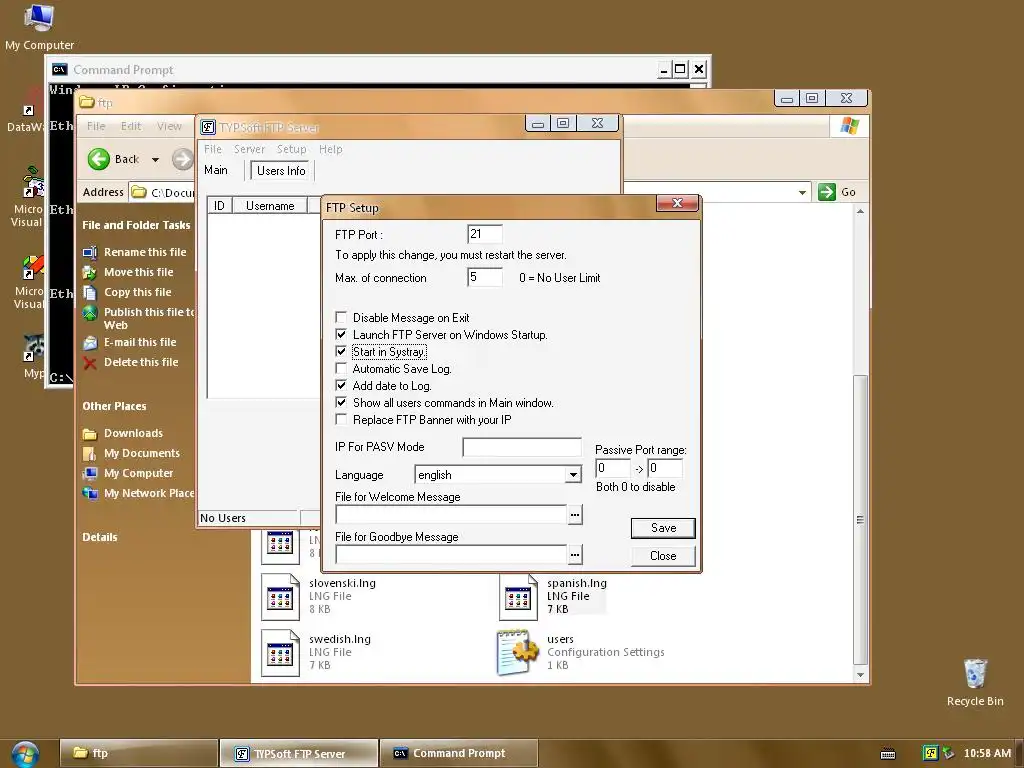Select the swedish.lng file icon
Image resolution: width=1024 pixels, height=768 pixels.
click(280, 652)
